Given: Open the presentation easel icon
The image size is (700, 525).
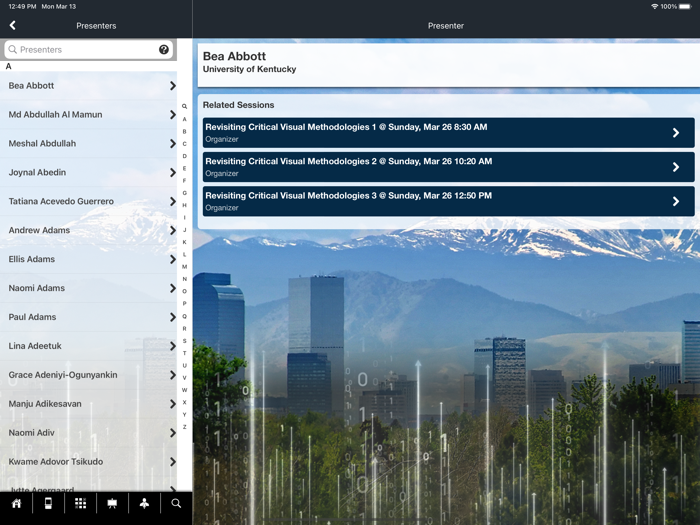Looking at the screenshot, I should coord(112,504).
